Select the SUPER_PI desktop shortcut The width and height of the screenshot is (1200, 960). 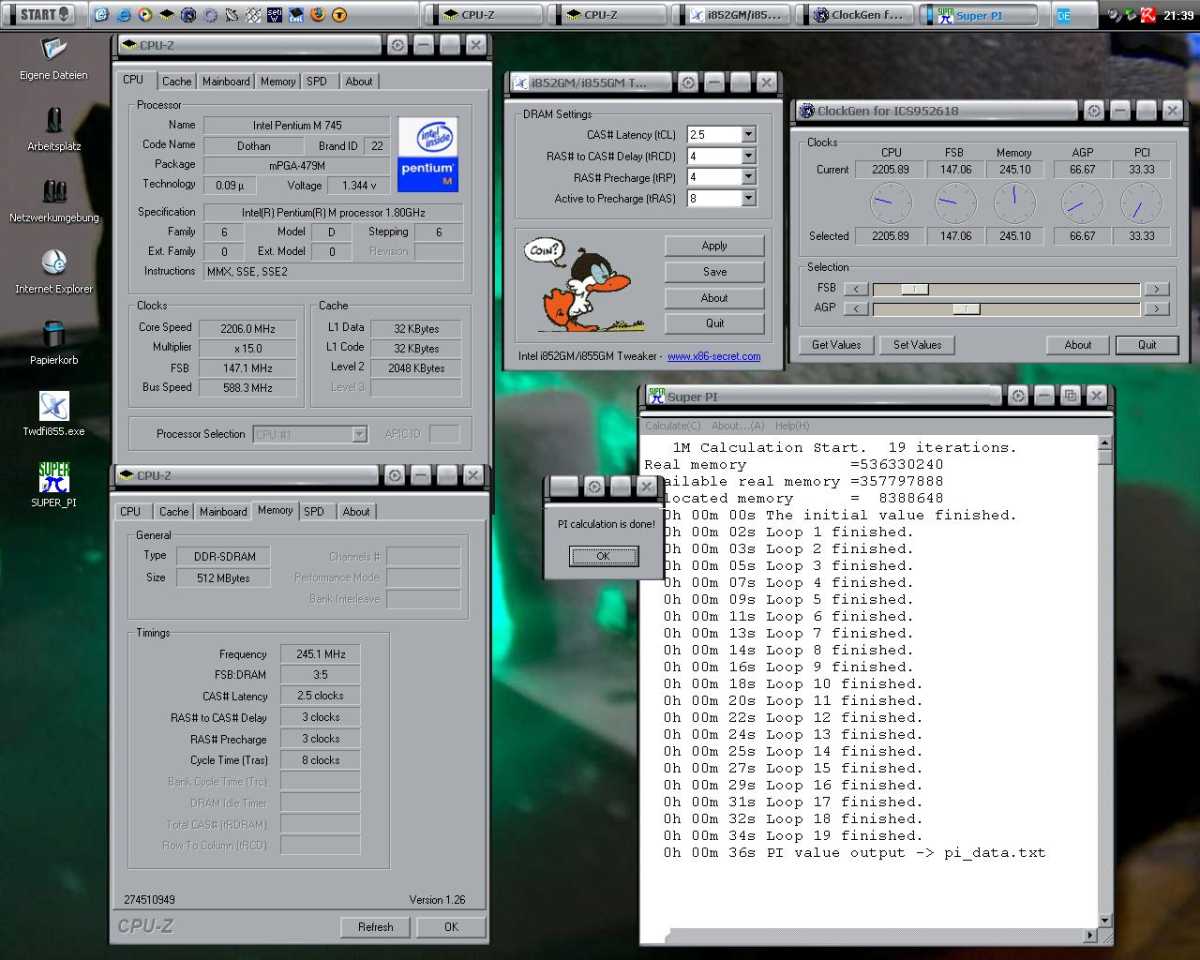click(x=53, y=485)
